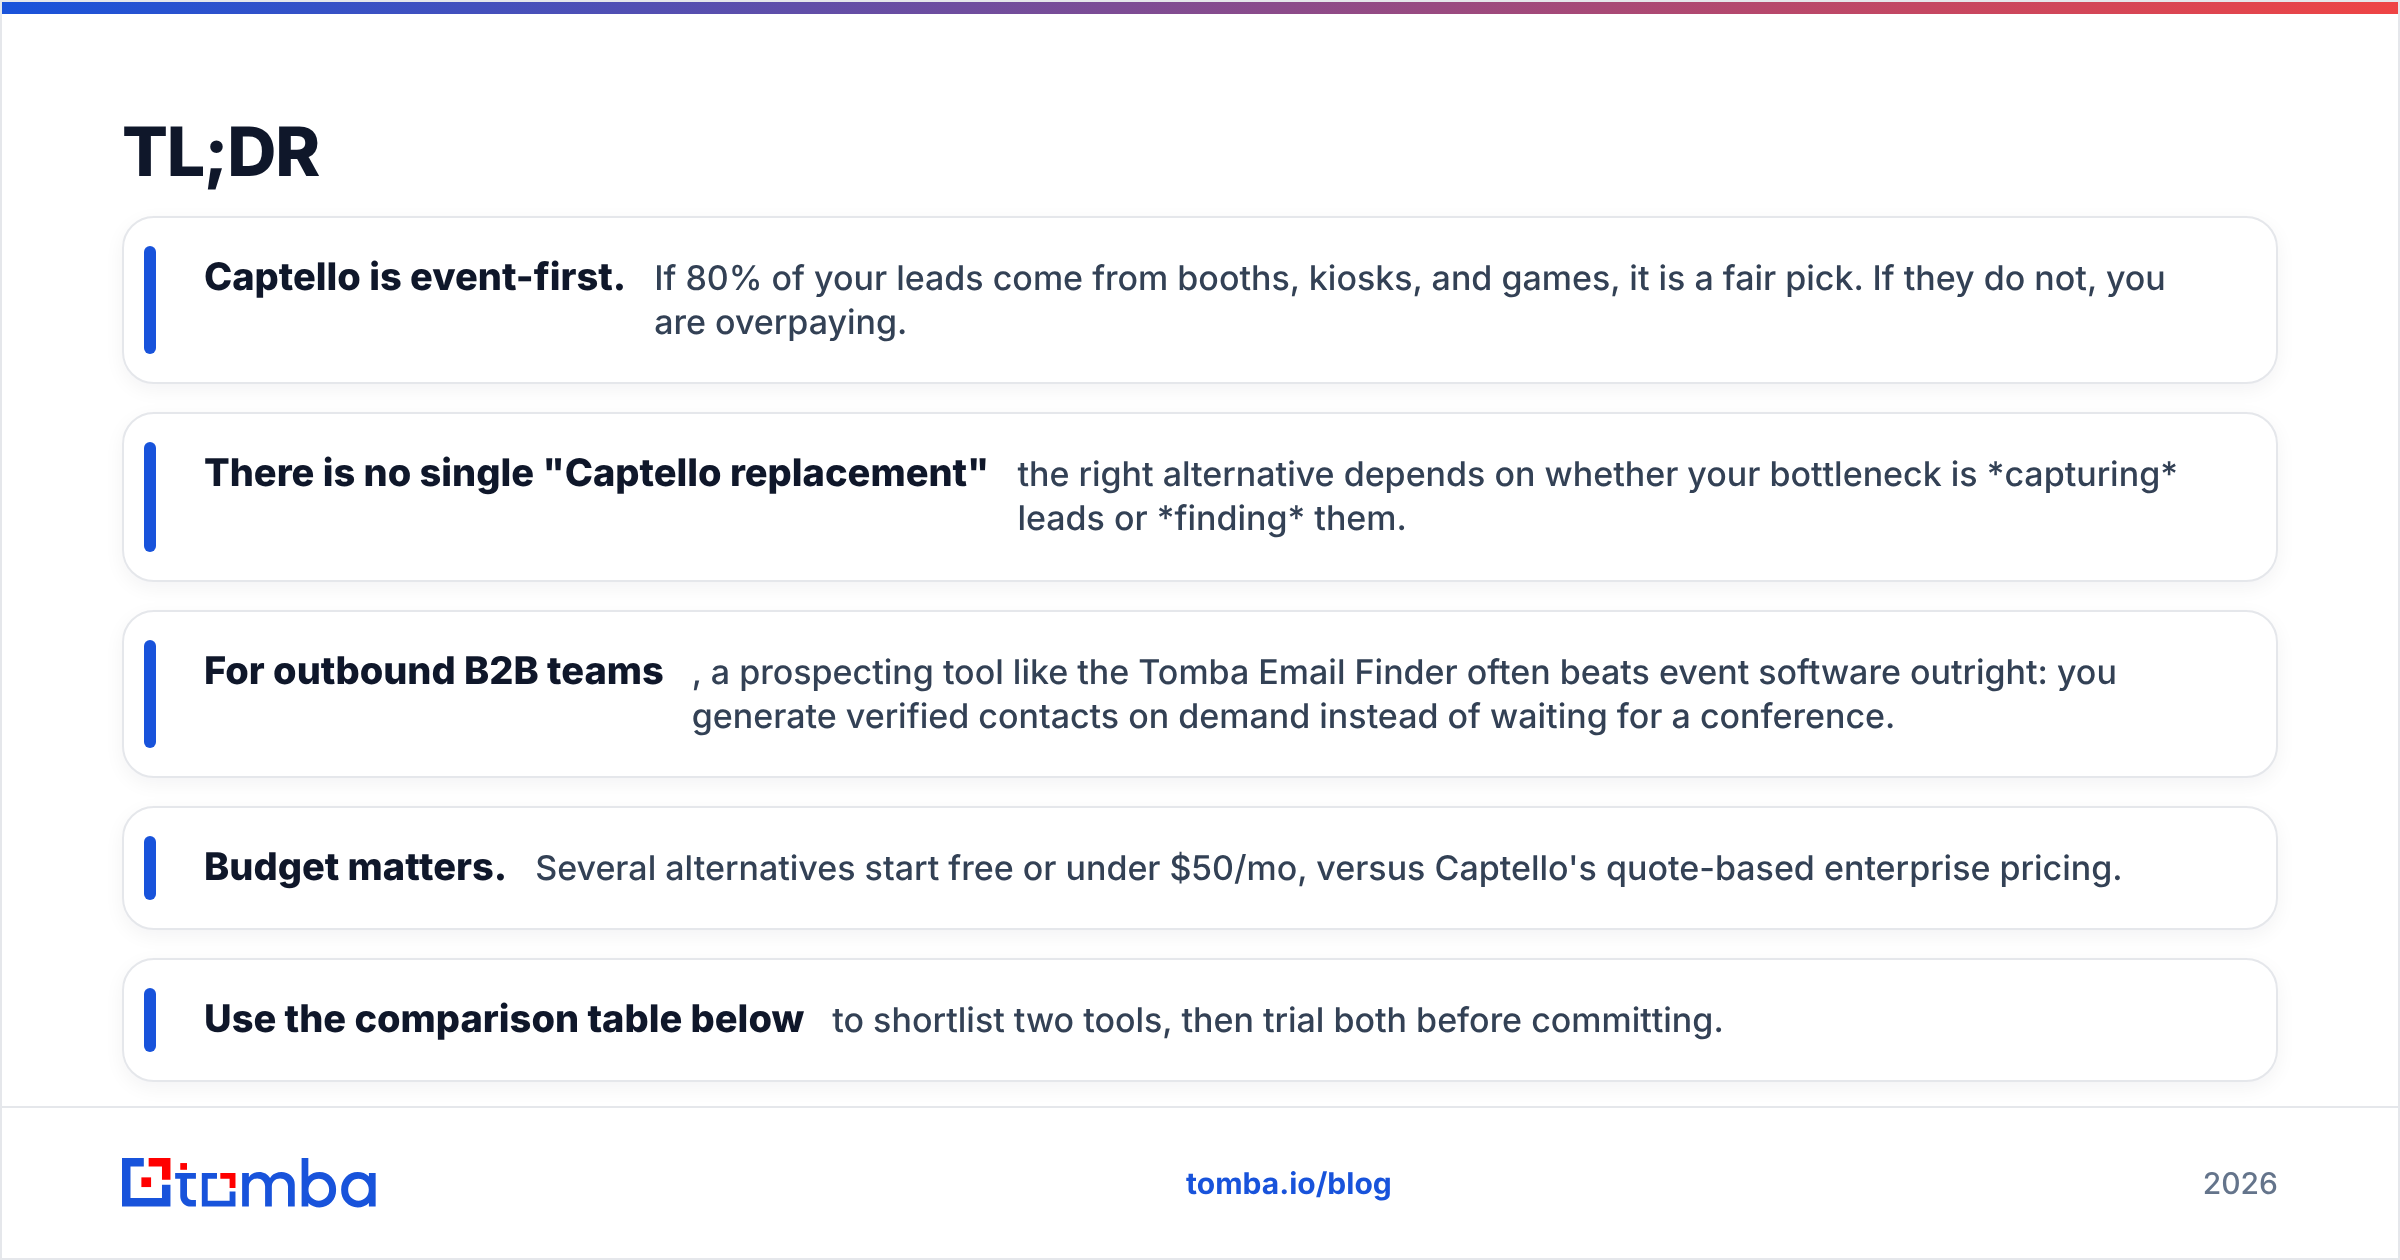Select 'There is no single Captello replacement' heading
This screenshot has width=2400, height=1260.
pos(596,473)
